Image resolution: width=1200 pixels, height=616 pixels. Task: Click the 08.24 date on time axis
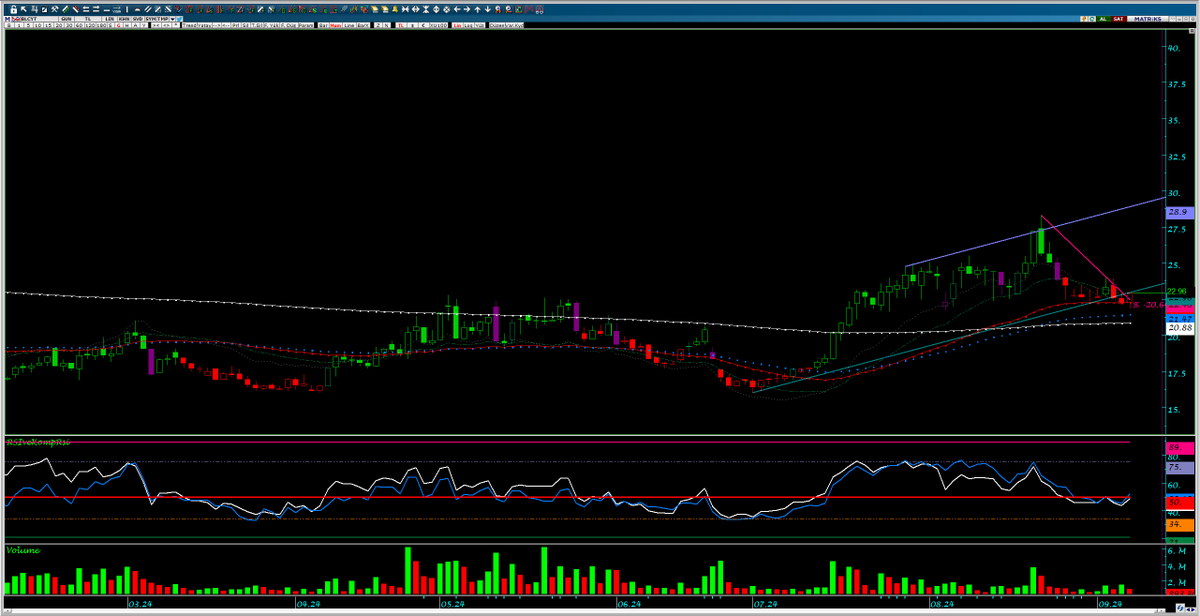[940, 604]
